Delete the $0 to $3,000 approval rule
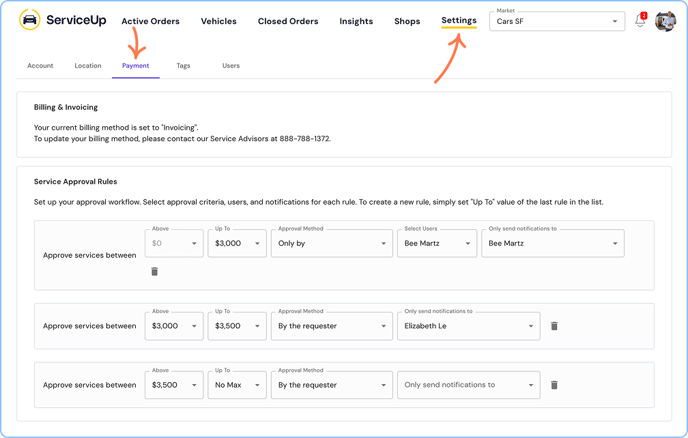Screen dimensions: 688x438 point(154,271)
